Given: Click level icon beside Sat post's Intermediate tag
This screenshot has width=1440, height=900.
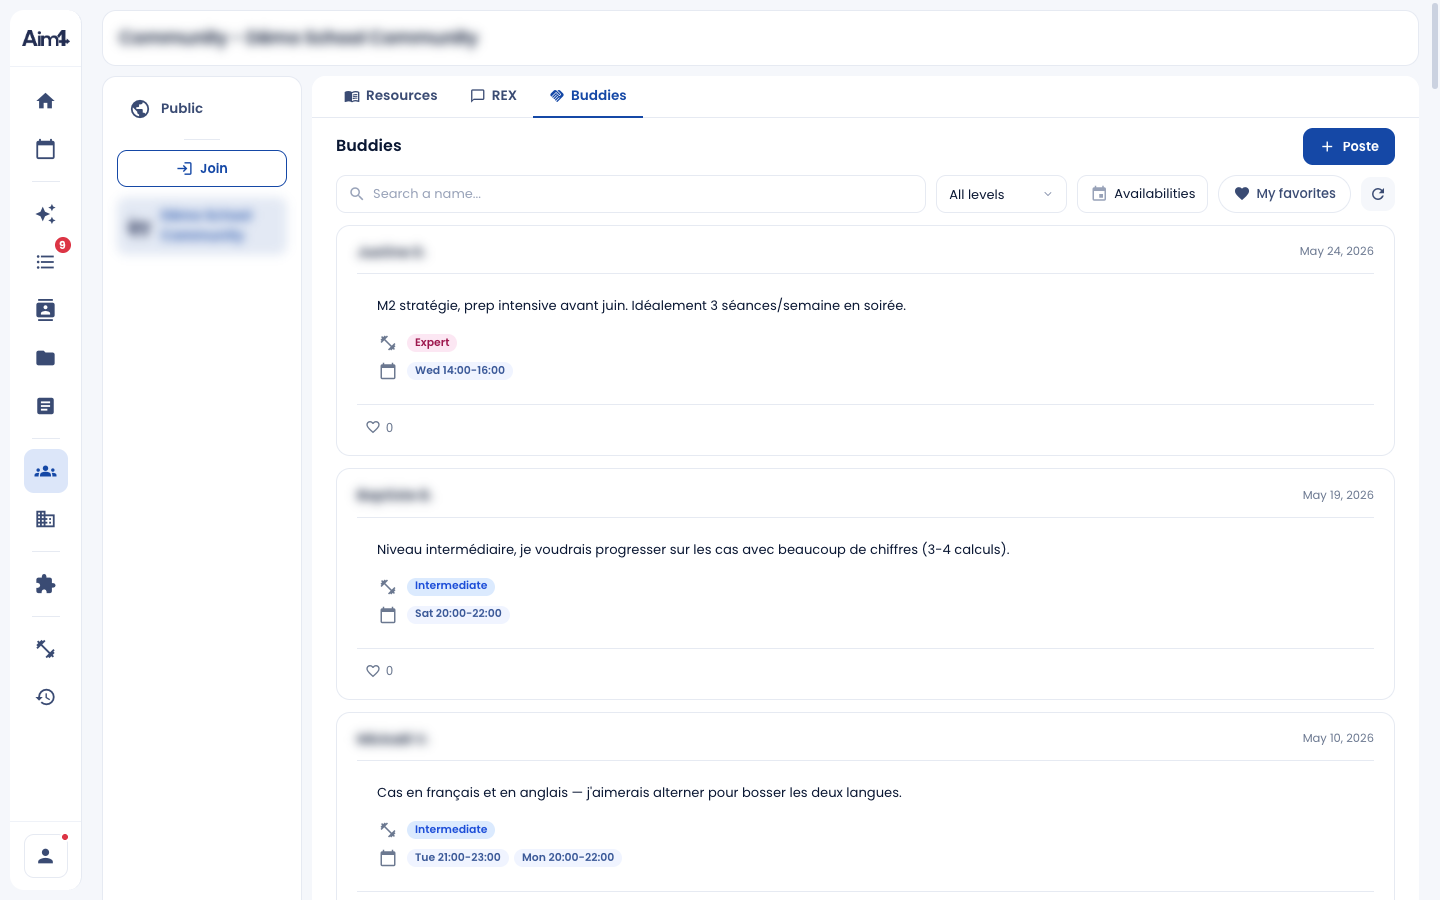Looking at the screenshot, I should pyautogui.click(x=388, y=587).
